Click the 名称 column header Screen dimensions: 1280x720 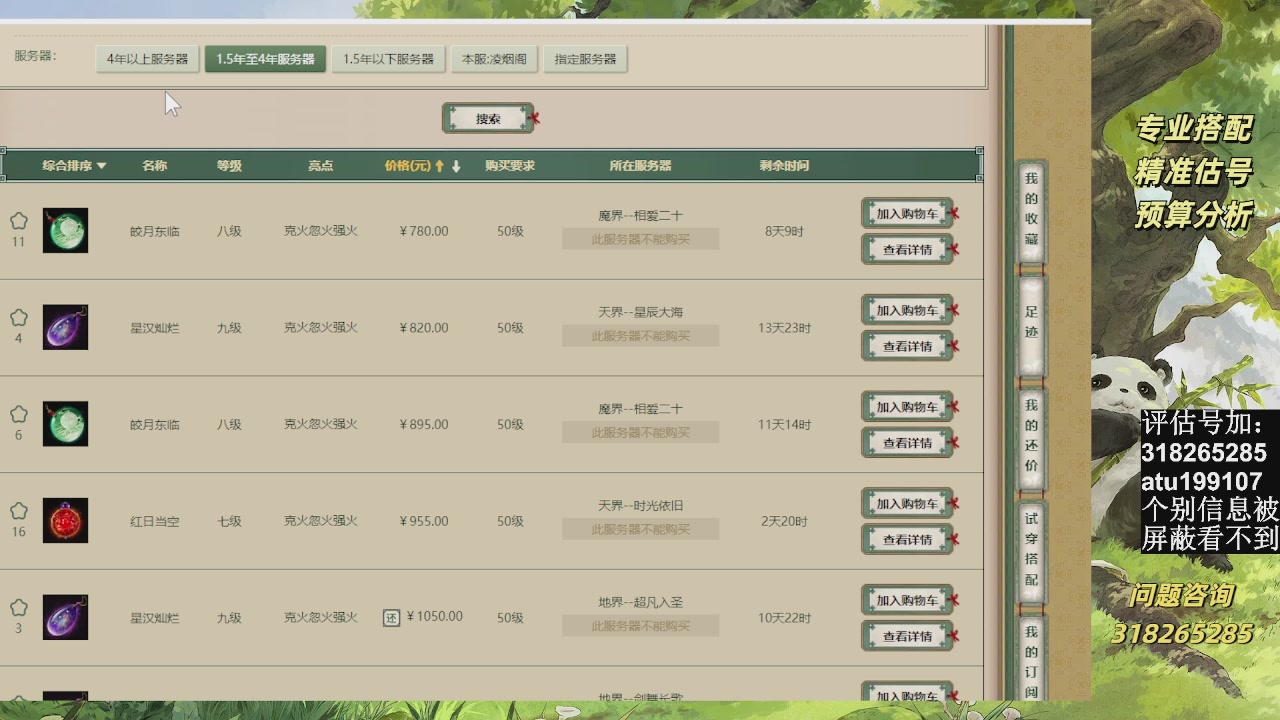[x=155, y=166]
